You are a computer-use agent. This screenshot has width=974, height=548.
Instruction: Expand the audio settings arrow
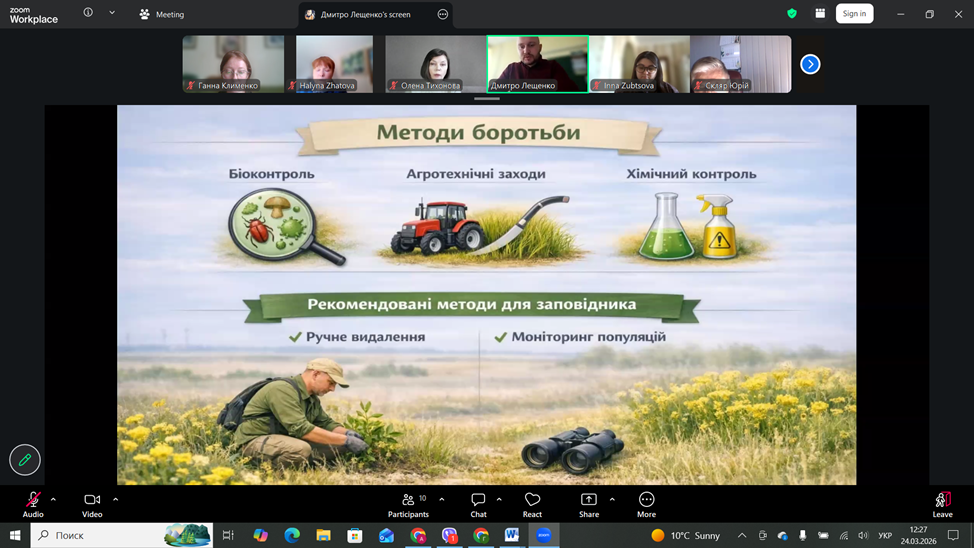click(53, 499)
